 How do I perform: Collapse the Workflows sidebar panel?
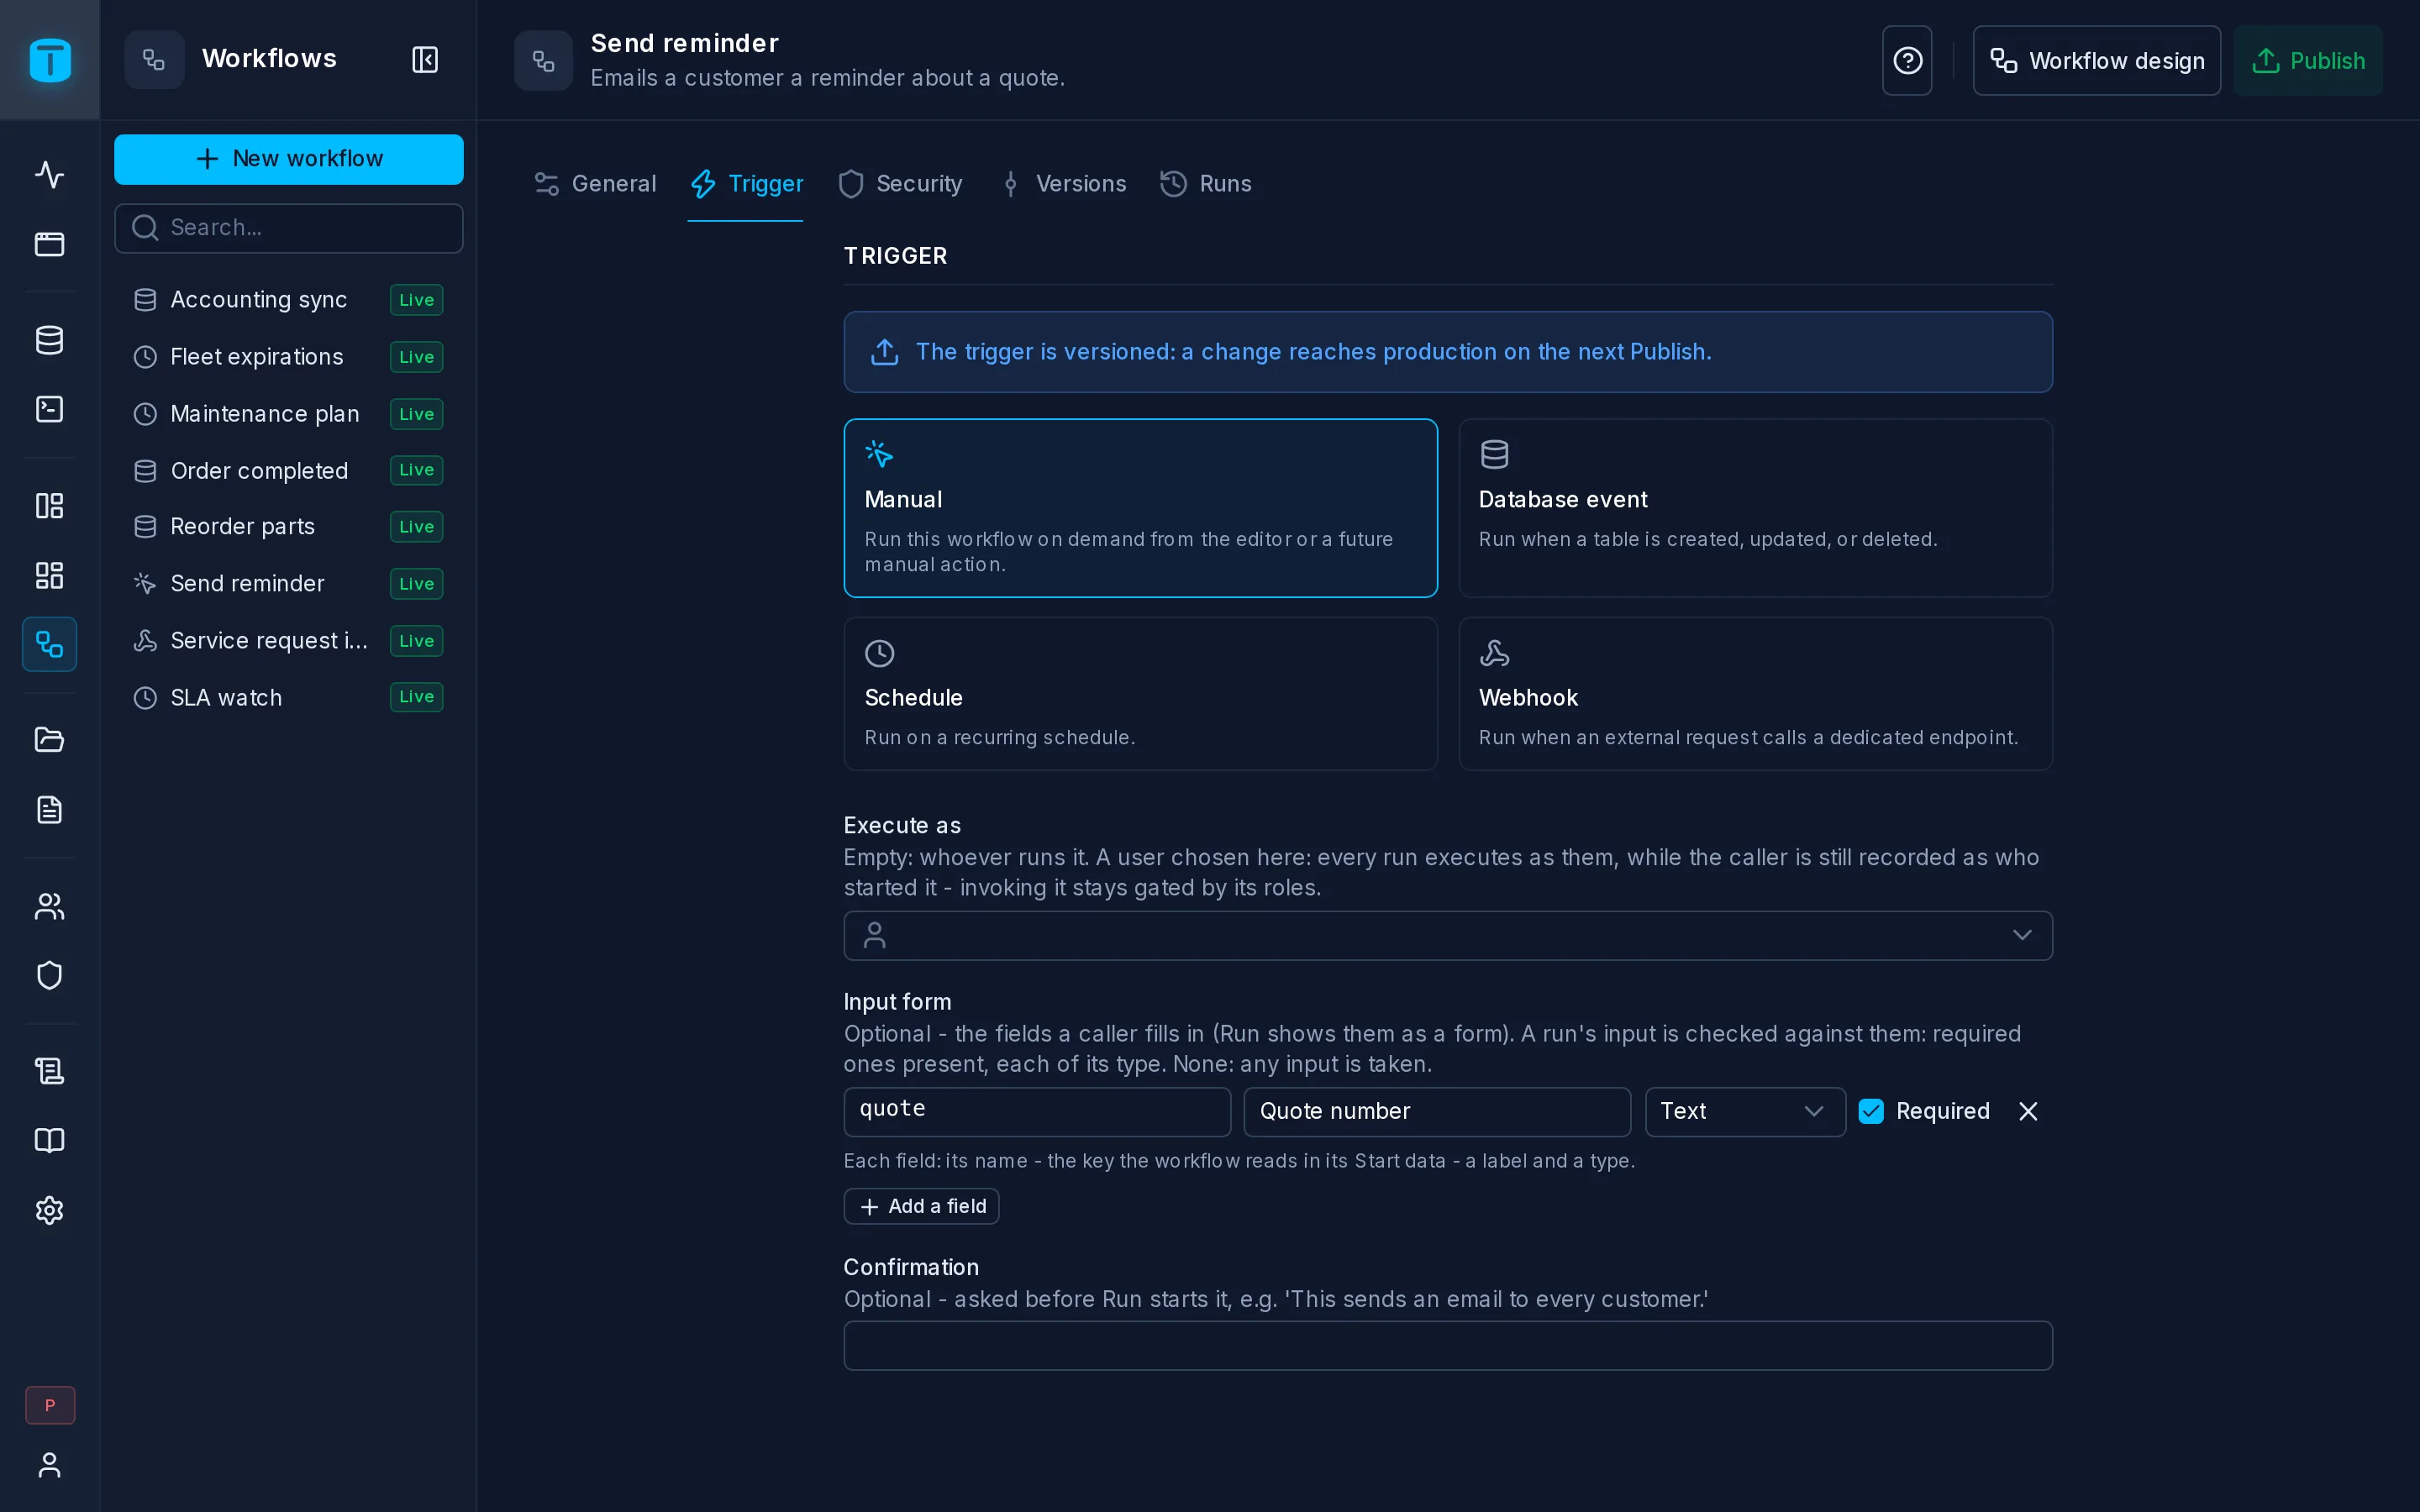click(425, 59)
